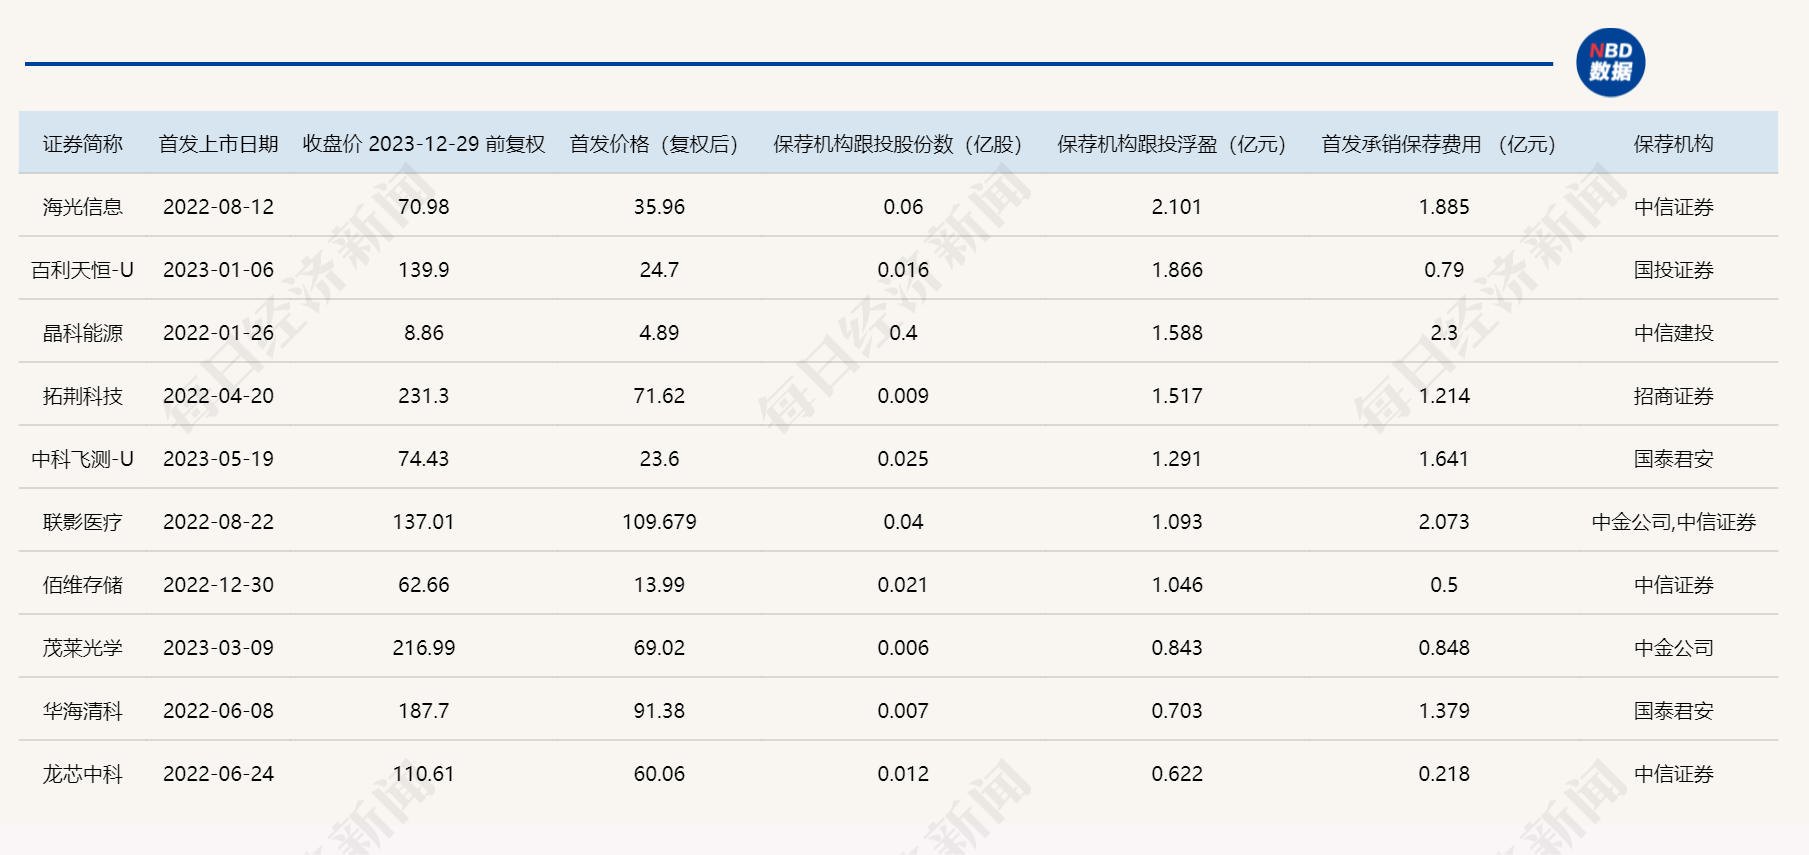Click closing price 110.61
This screenshot has height=855, width=1809.
point(424,774)
